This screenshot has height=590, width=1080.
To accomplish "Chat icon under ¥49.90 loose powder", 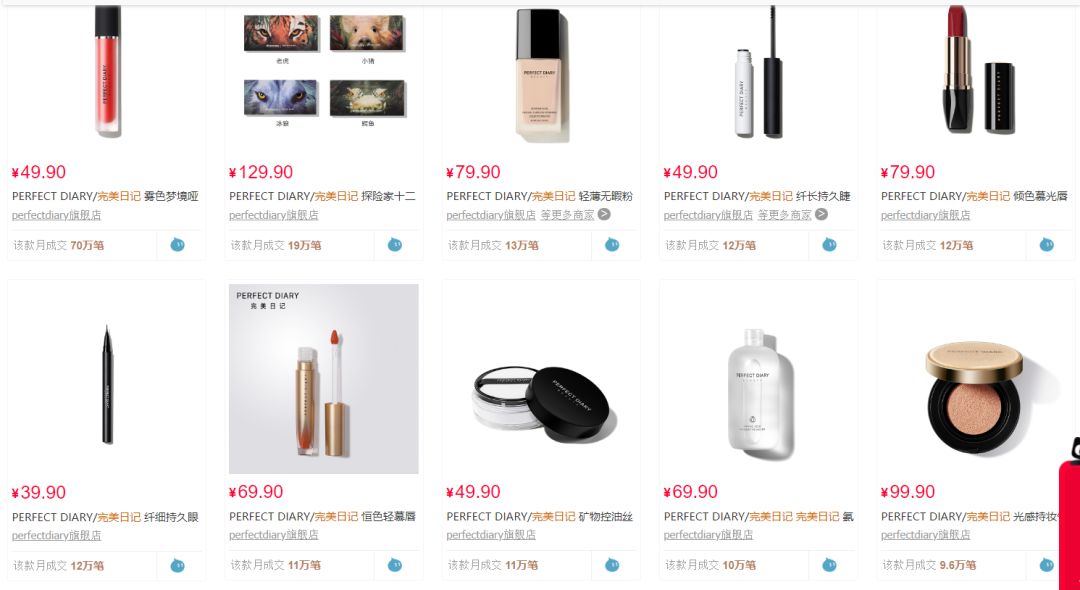I will [x=612, y=565].
